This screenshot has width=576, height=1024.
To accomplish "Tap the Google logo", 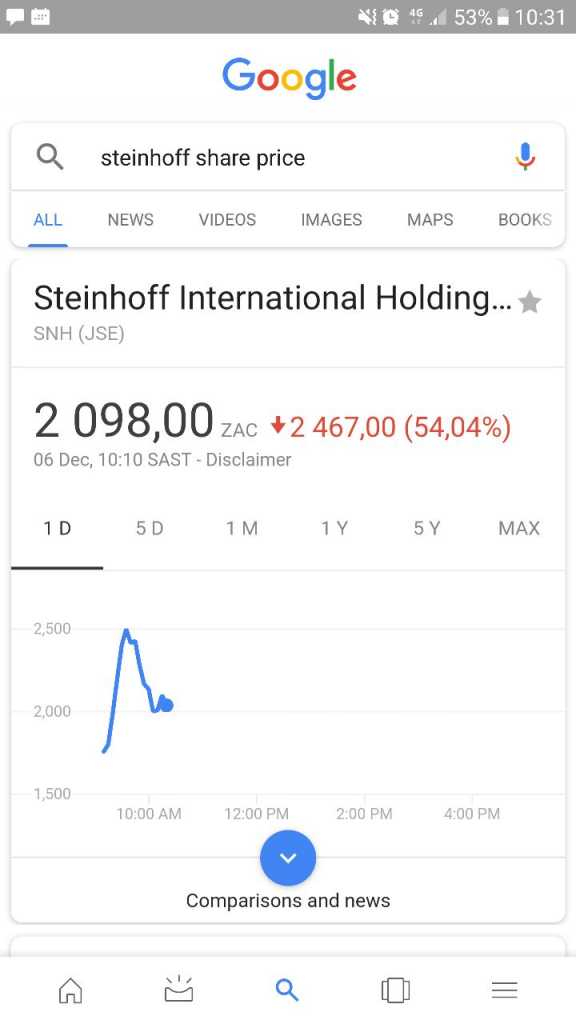I will 289,78.
